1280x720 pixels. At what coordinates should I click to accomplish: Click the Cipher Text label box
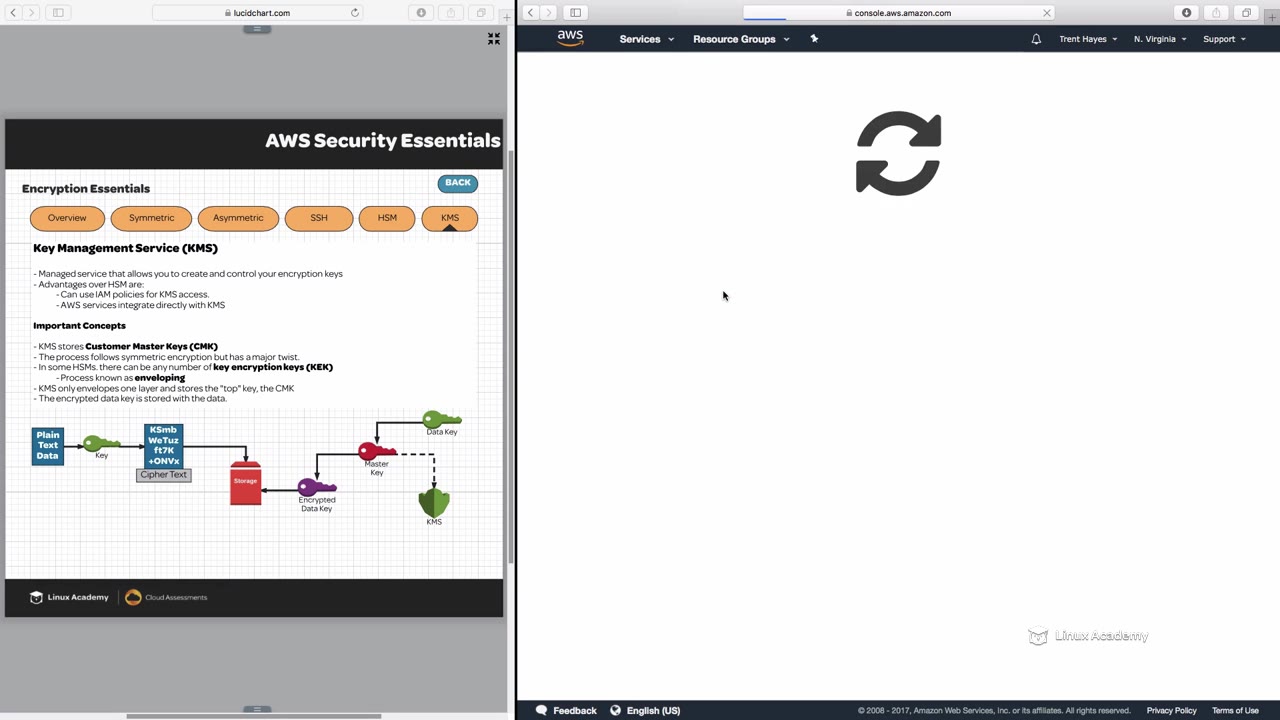click(x=163, y=475)
